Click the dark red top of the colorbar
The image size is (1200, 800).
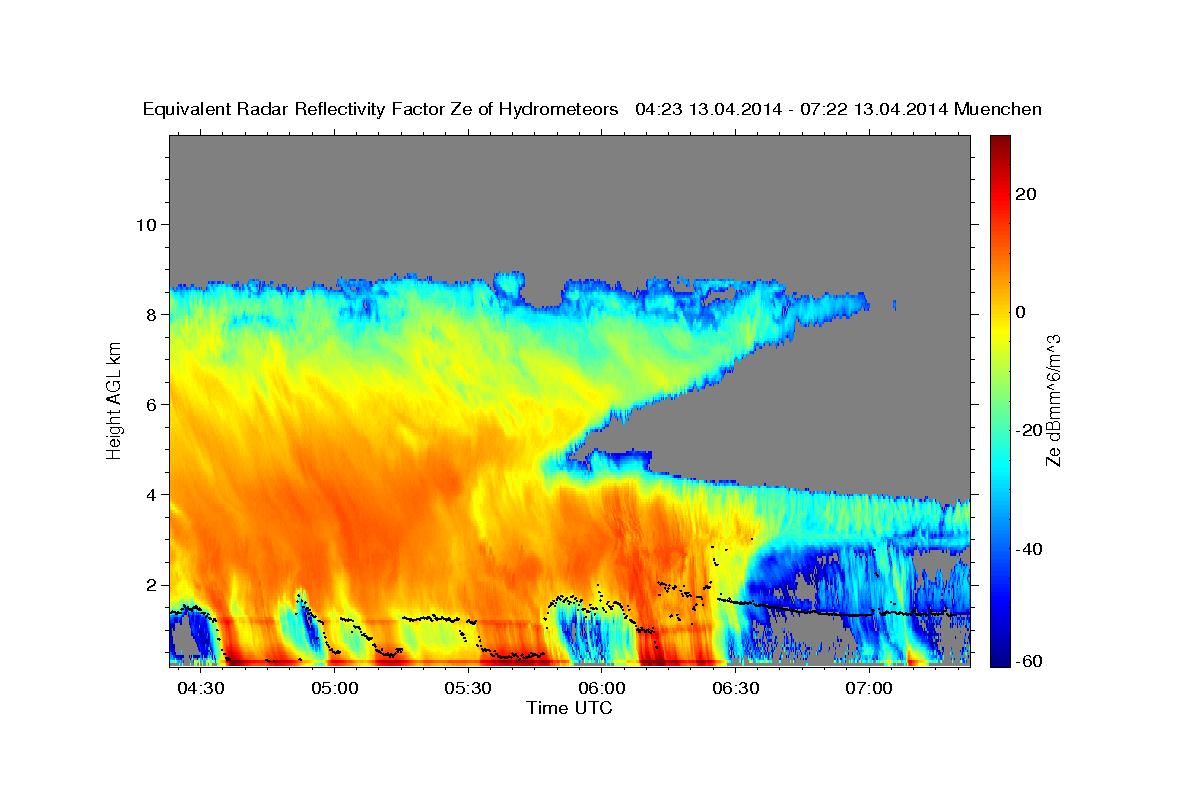click(x=1000, y=143)
